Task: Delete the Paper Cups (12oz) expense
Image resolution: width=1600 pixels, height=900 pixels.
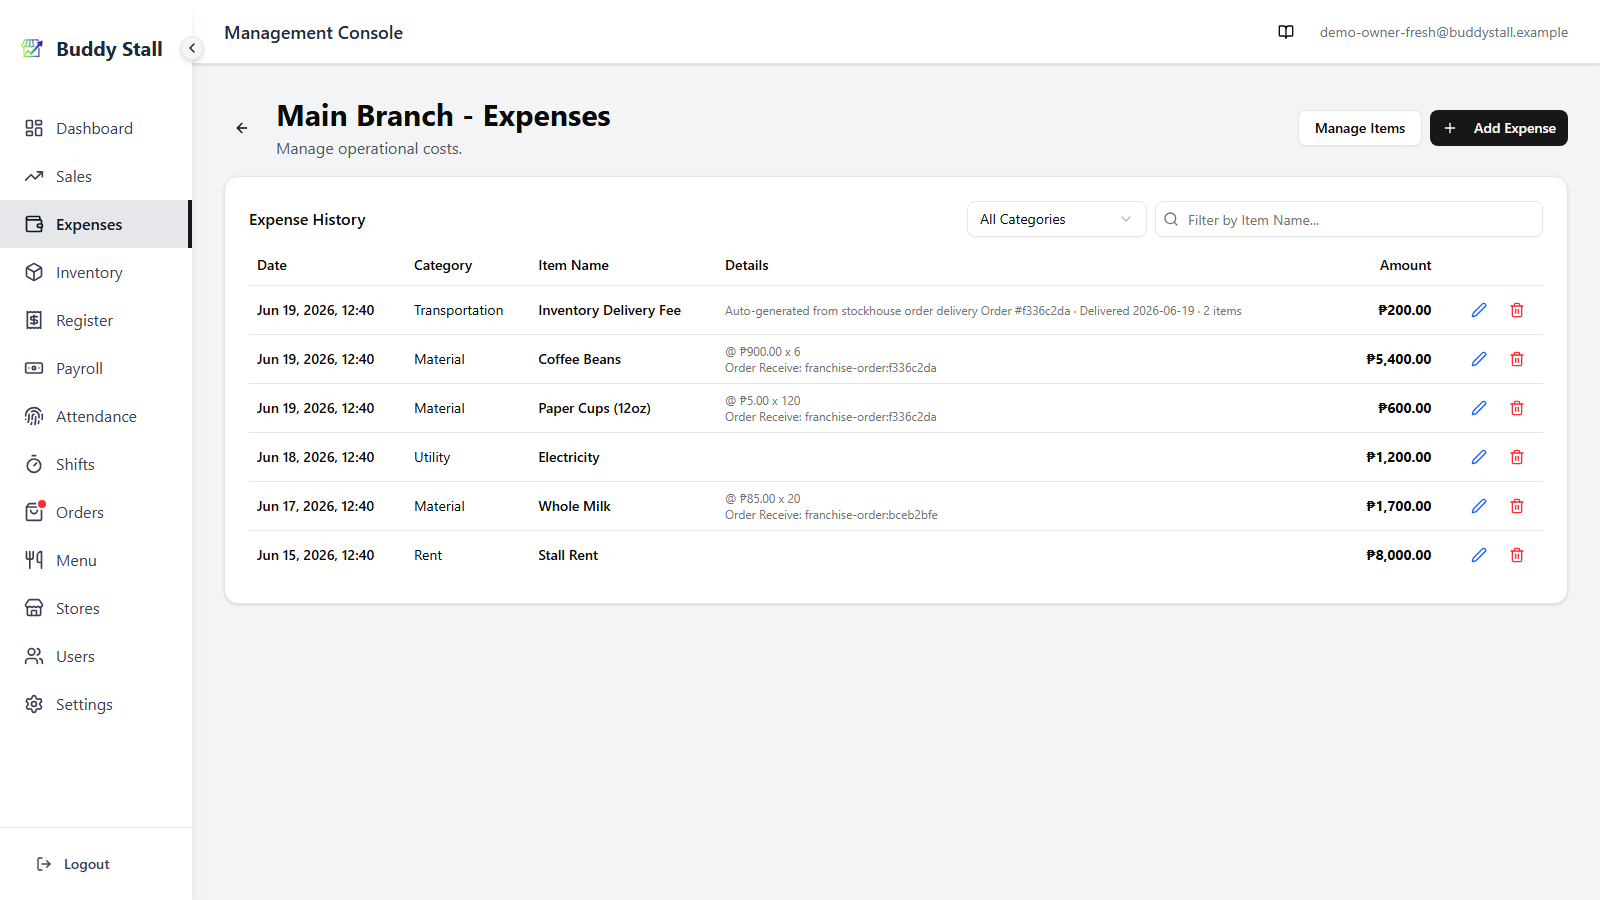Action: click(1517, 408)
